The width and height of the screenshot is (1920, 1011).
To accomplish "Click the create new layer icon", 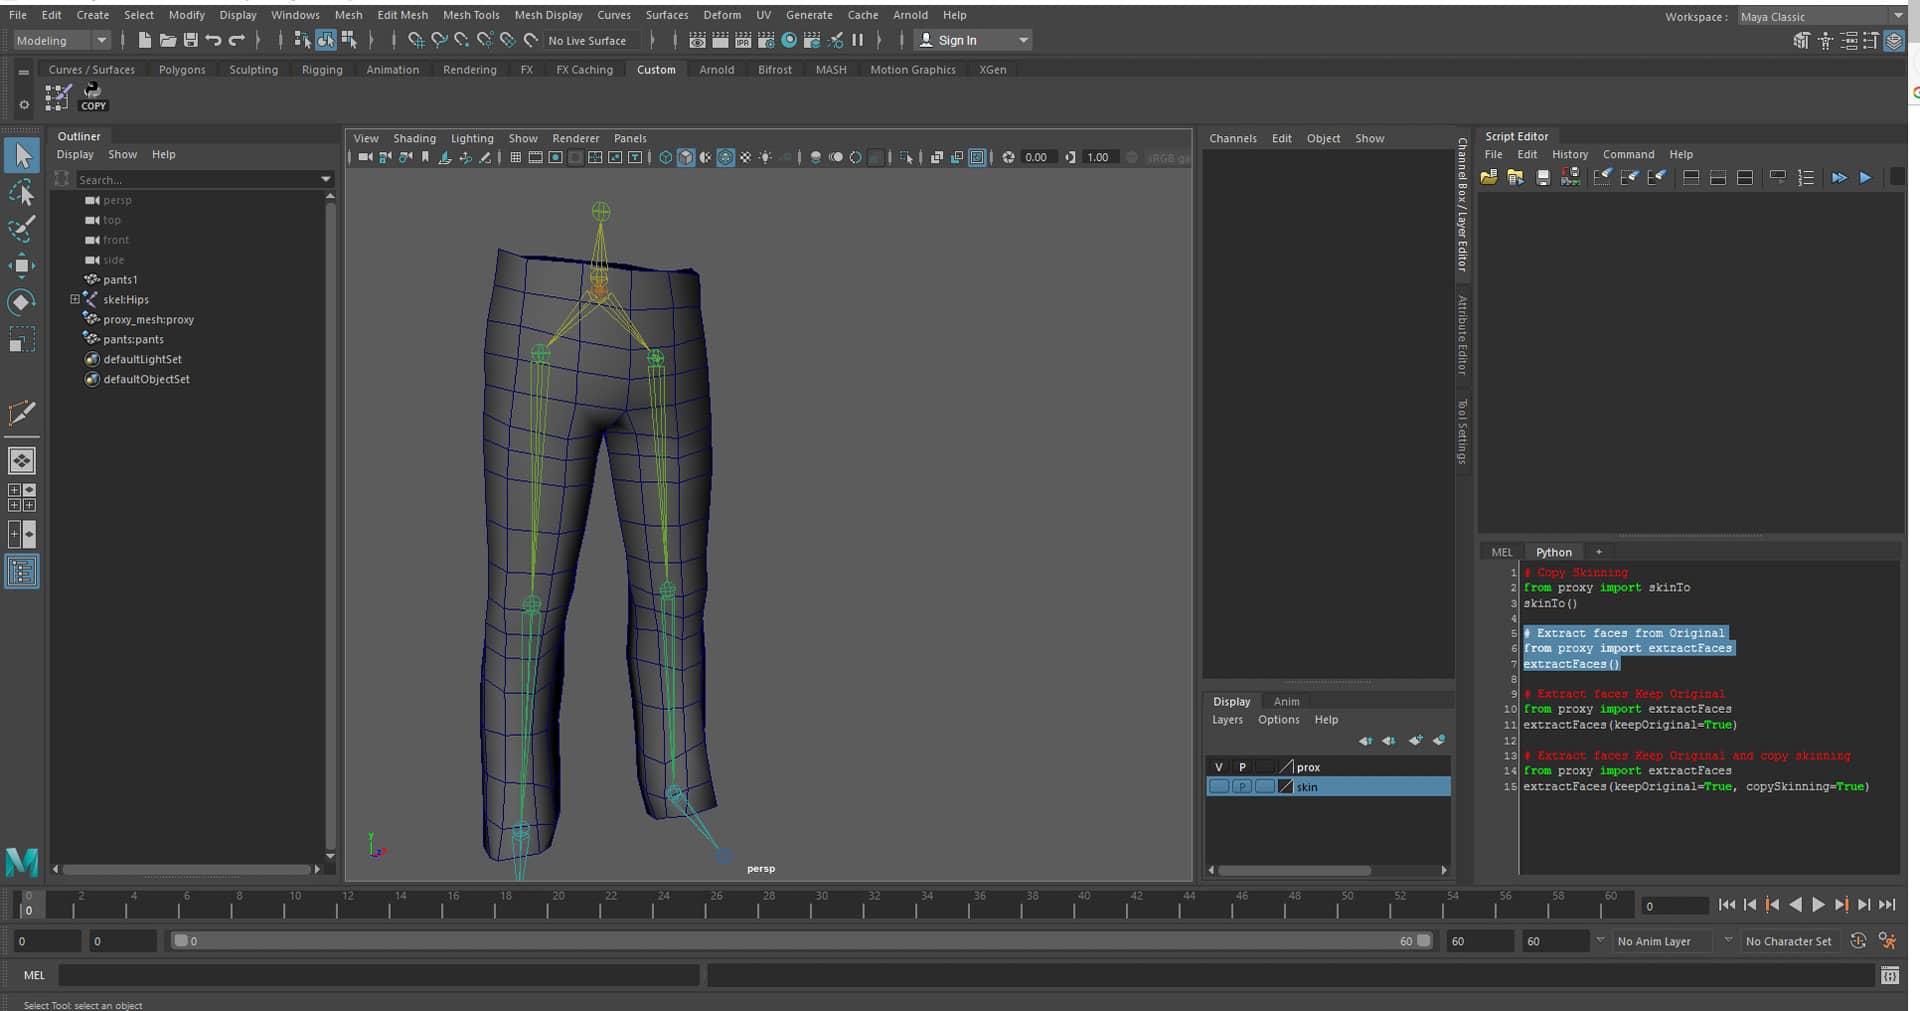I will 1415,740.
